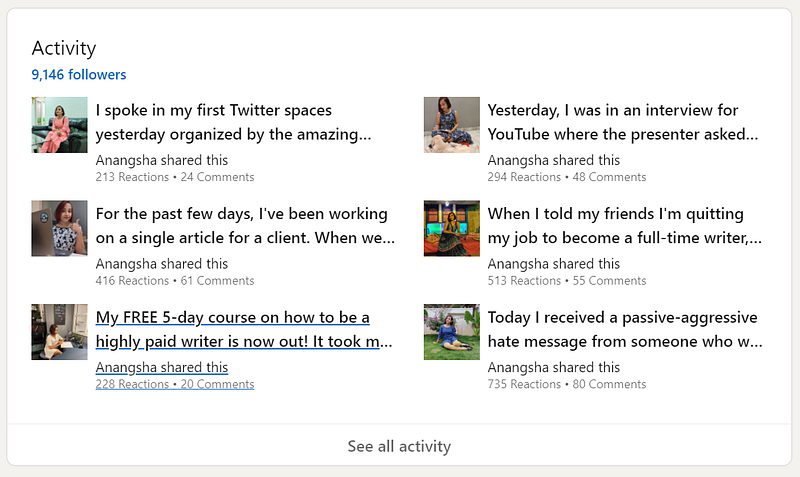
Task: Open the 9,146 followers link
Action: coord(79,74)
